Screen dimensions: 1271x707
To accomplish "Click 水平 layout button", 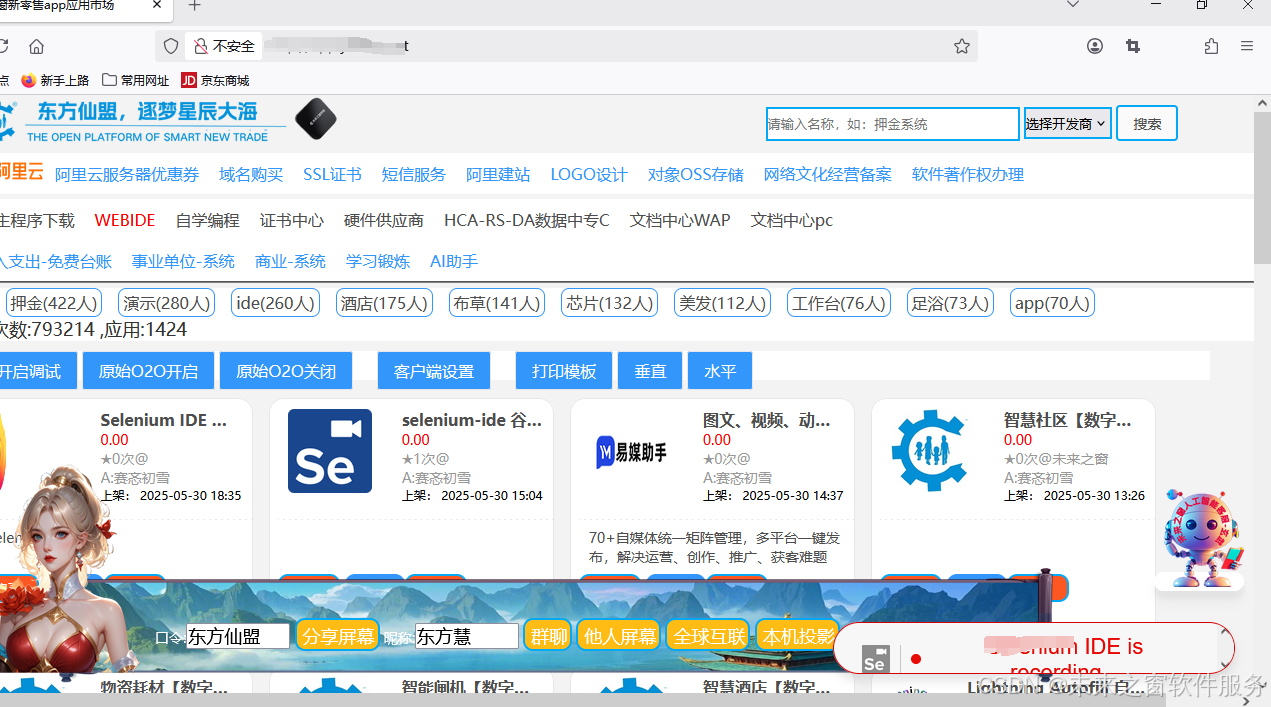I will (720, 371).
